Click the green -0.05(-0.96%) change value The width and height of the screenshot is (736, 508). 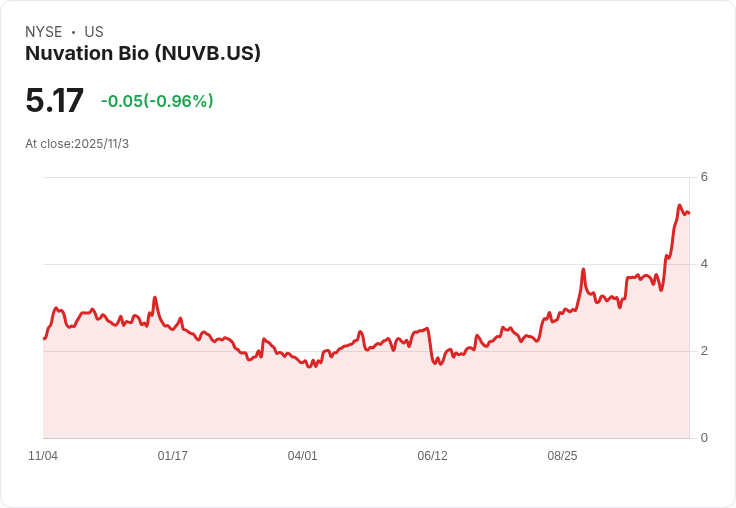tap(157, 101)
